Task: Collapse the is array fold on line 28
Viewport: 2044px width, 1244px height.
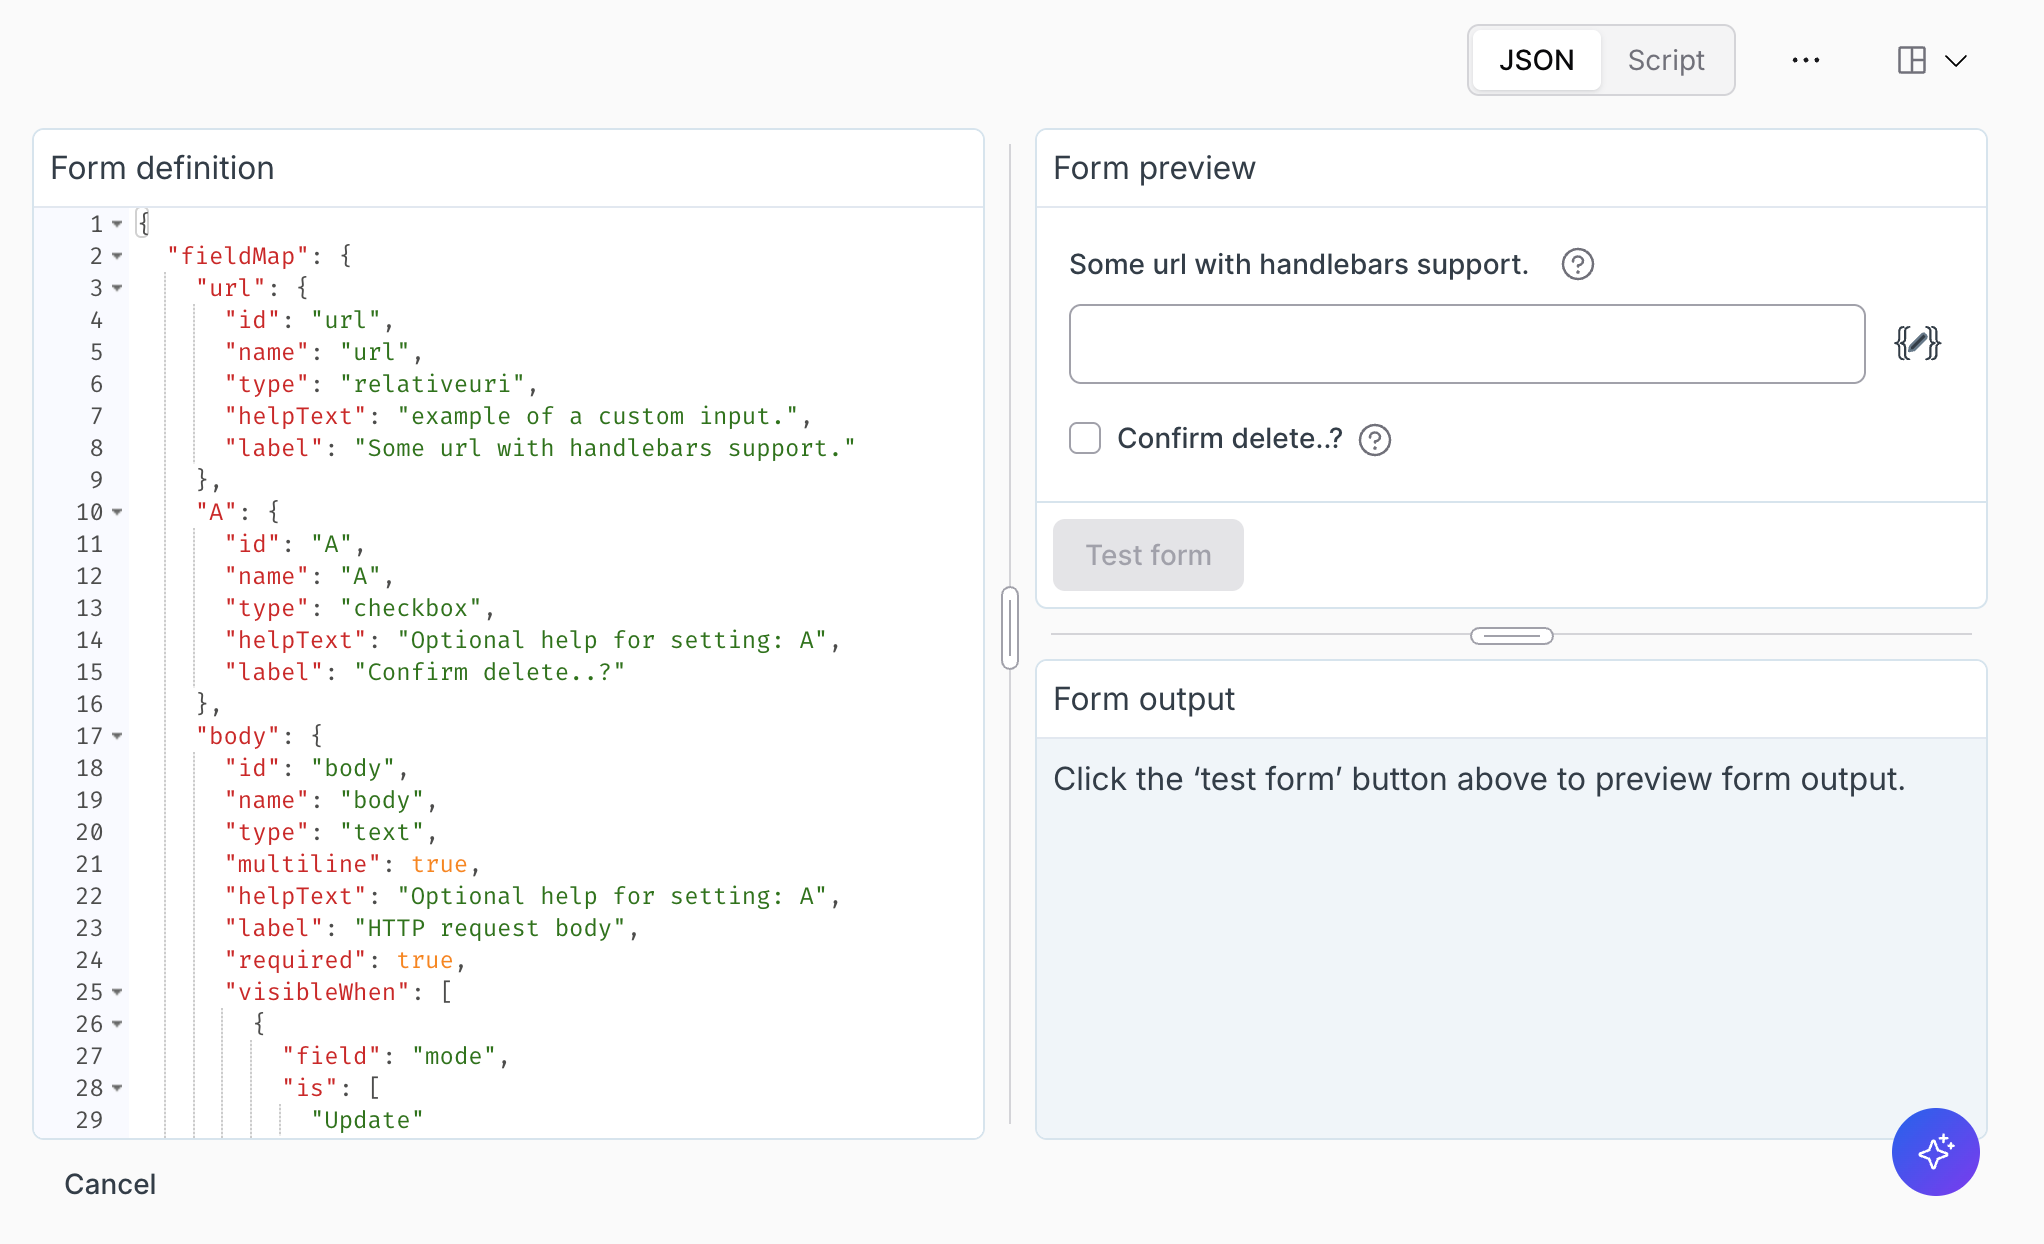Action: coord(117,1088)
